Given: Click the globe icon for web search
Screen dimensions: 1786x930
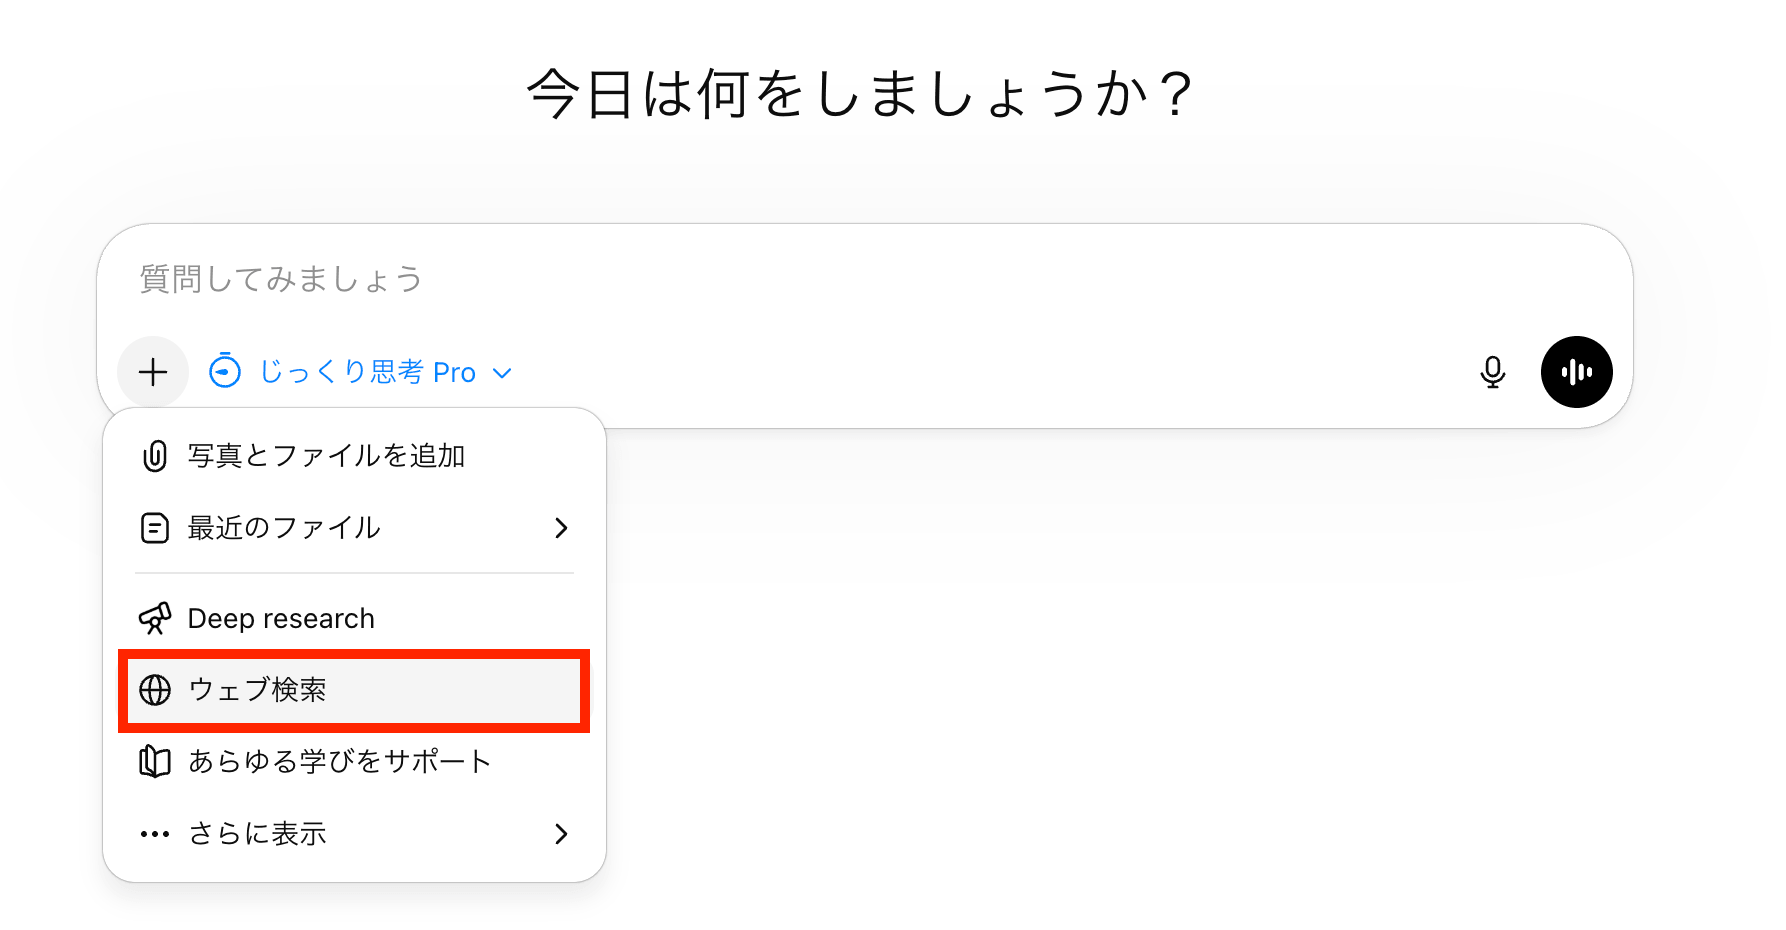Looking at the screenshot, I should pyautogui.click(x=155, y=690).
